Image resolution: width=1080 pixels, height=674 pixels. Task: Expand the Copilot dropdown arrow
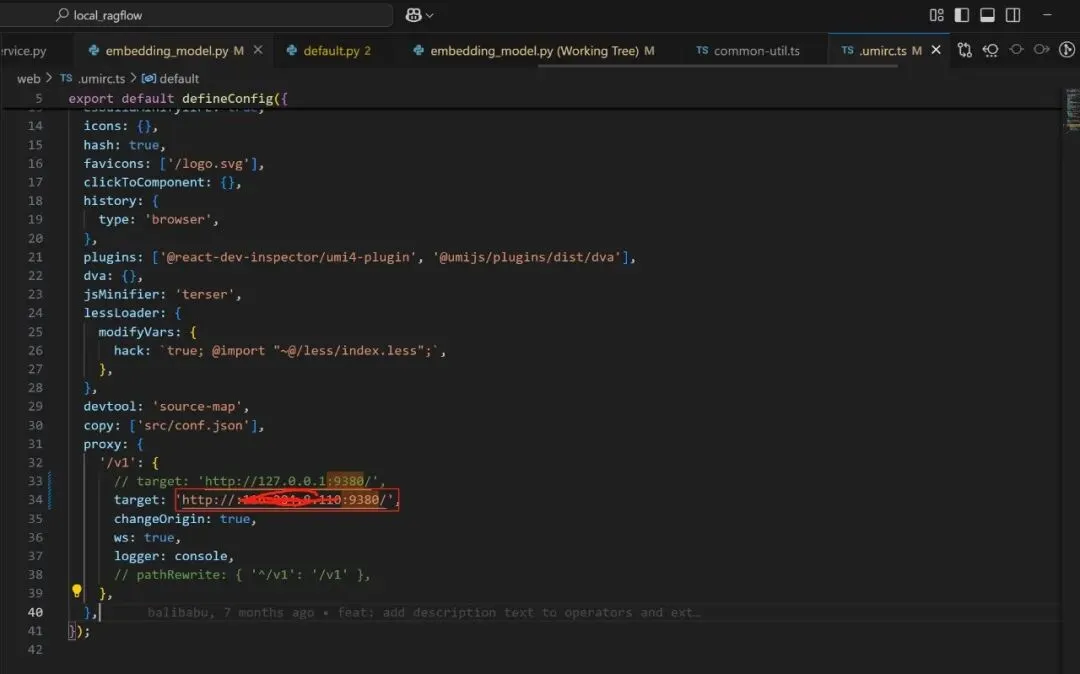point(430,15)
